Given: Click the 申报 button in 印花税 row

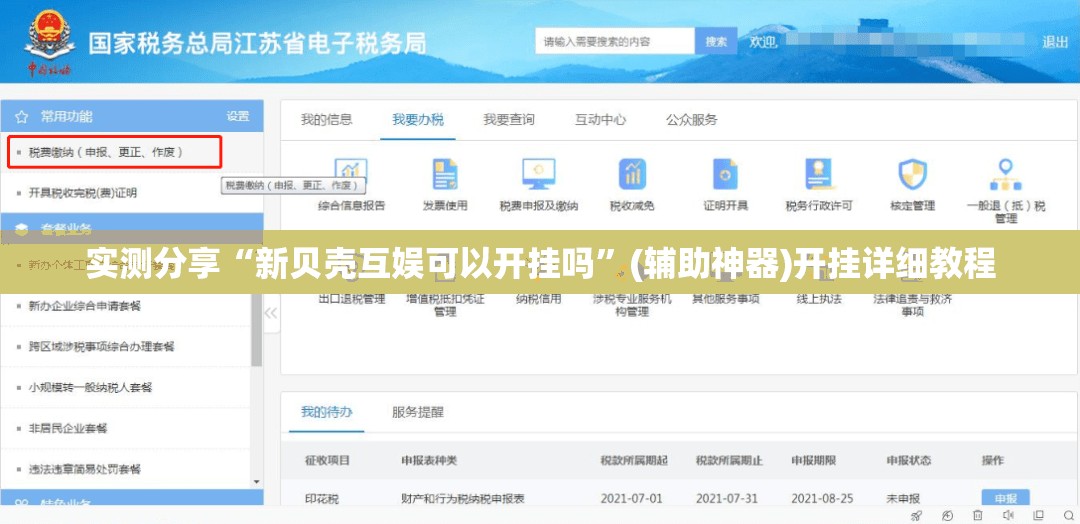Looking at the screenshot, I should click(x=1006, y=498).
